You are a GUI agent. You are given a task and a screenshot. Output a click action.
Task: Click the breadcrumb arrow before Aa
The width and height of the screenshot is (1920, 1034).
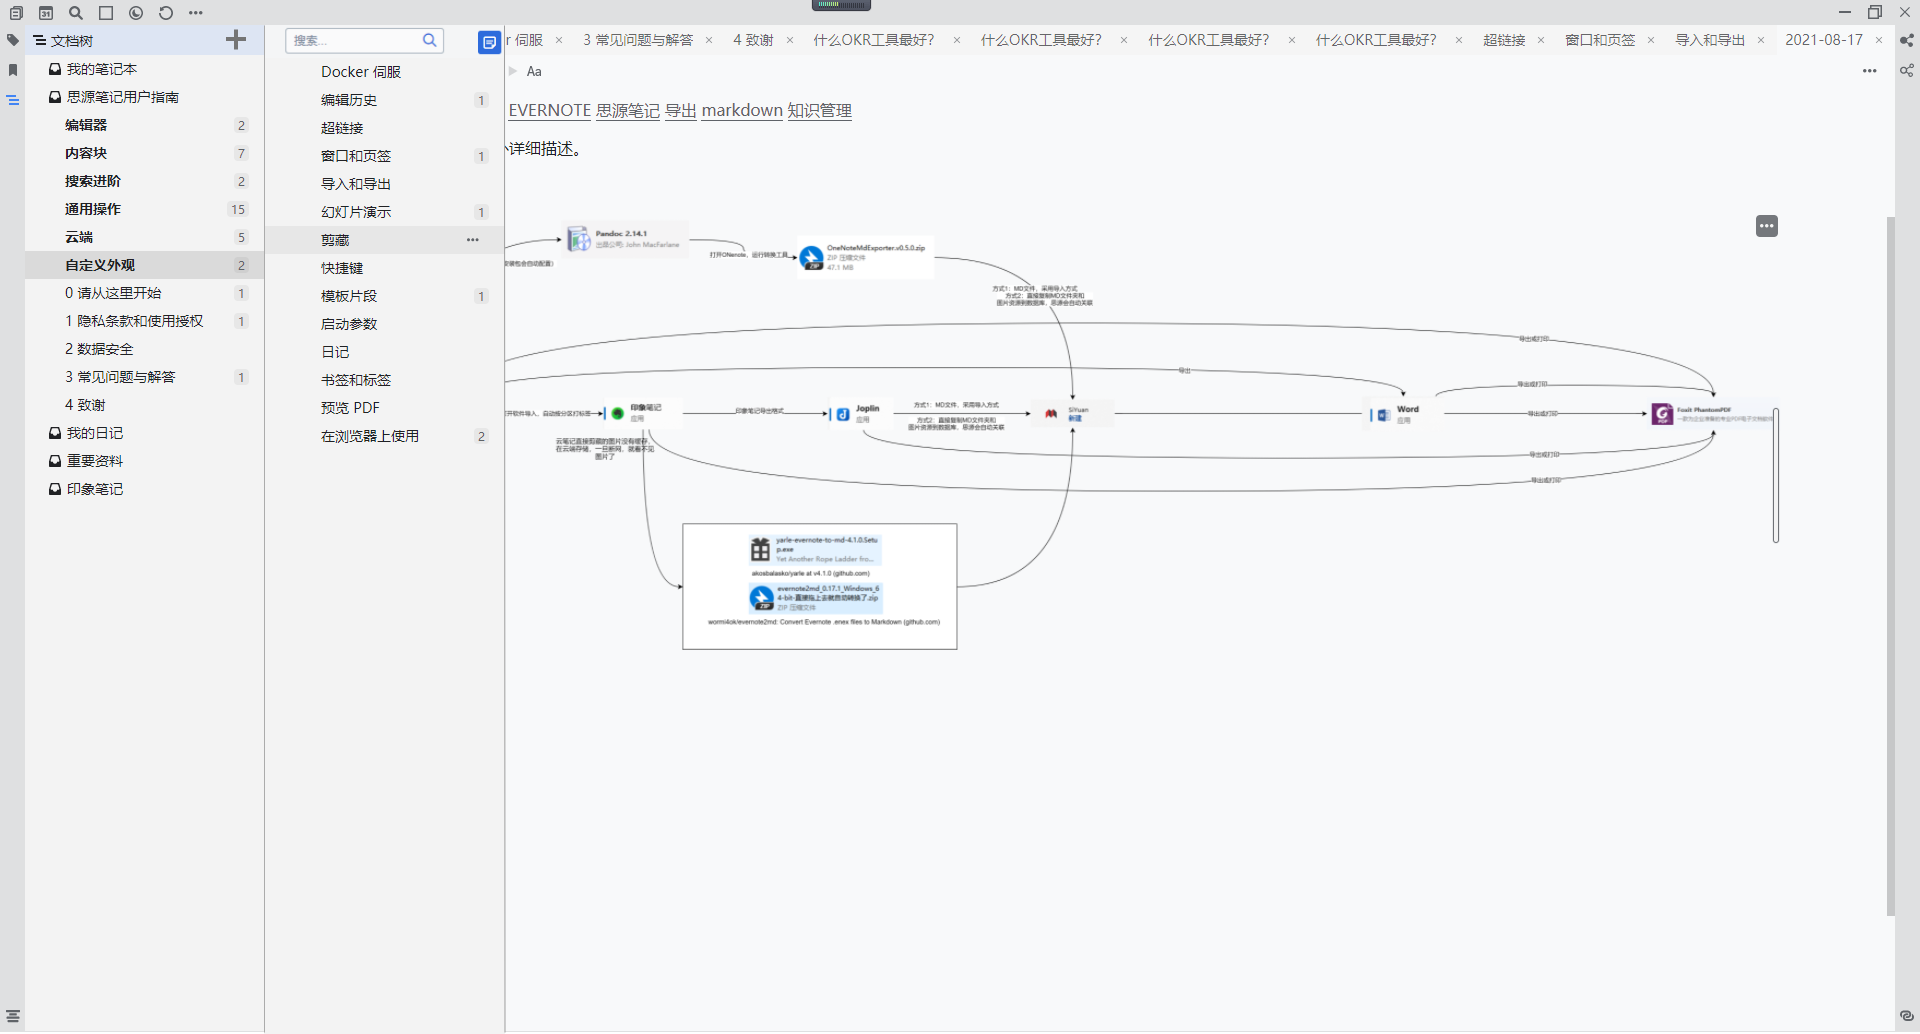pos(513,71)
